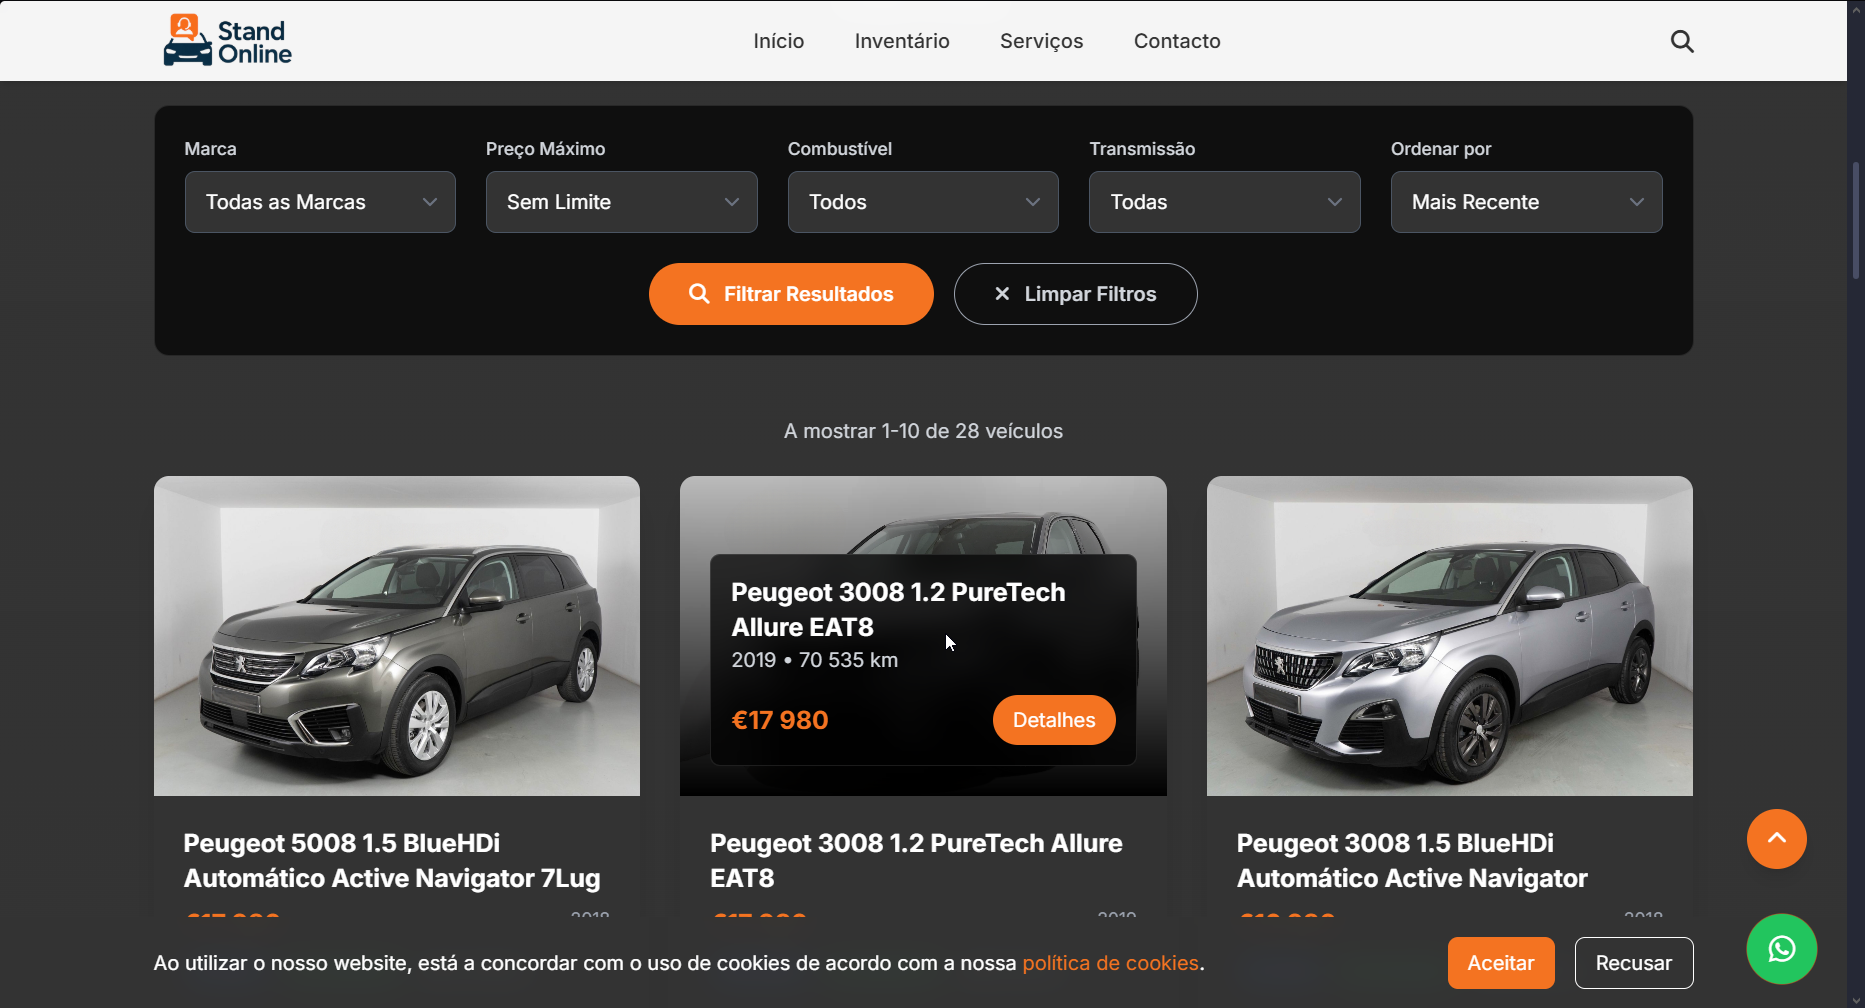Open the Marca dropdown showing Todas as Marcas
1865x1008 pixels.
pyautogui.click(x=319, y=201)
